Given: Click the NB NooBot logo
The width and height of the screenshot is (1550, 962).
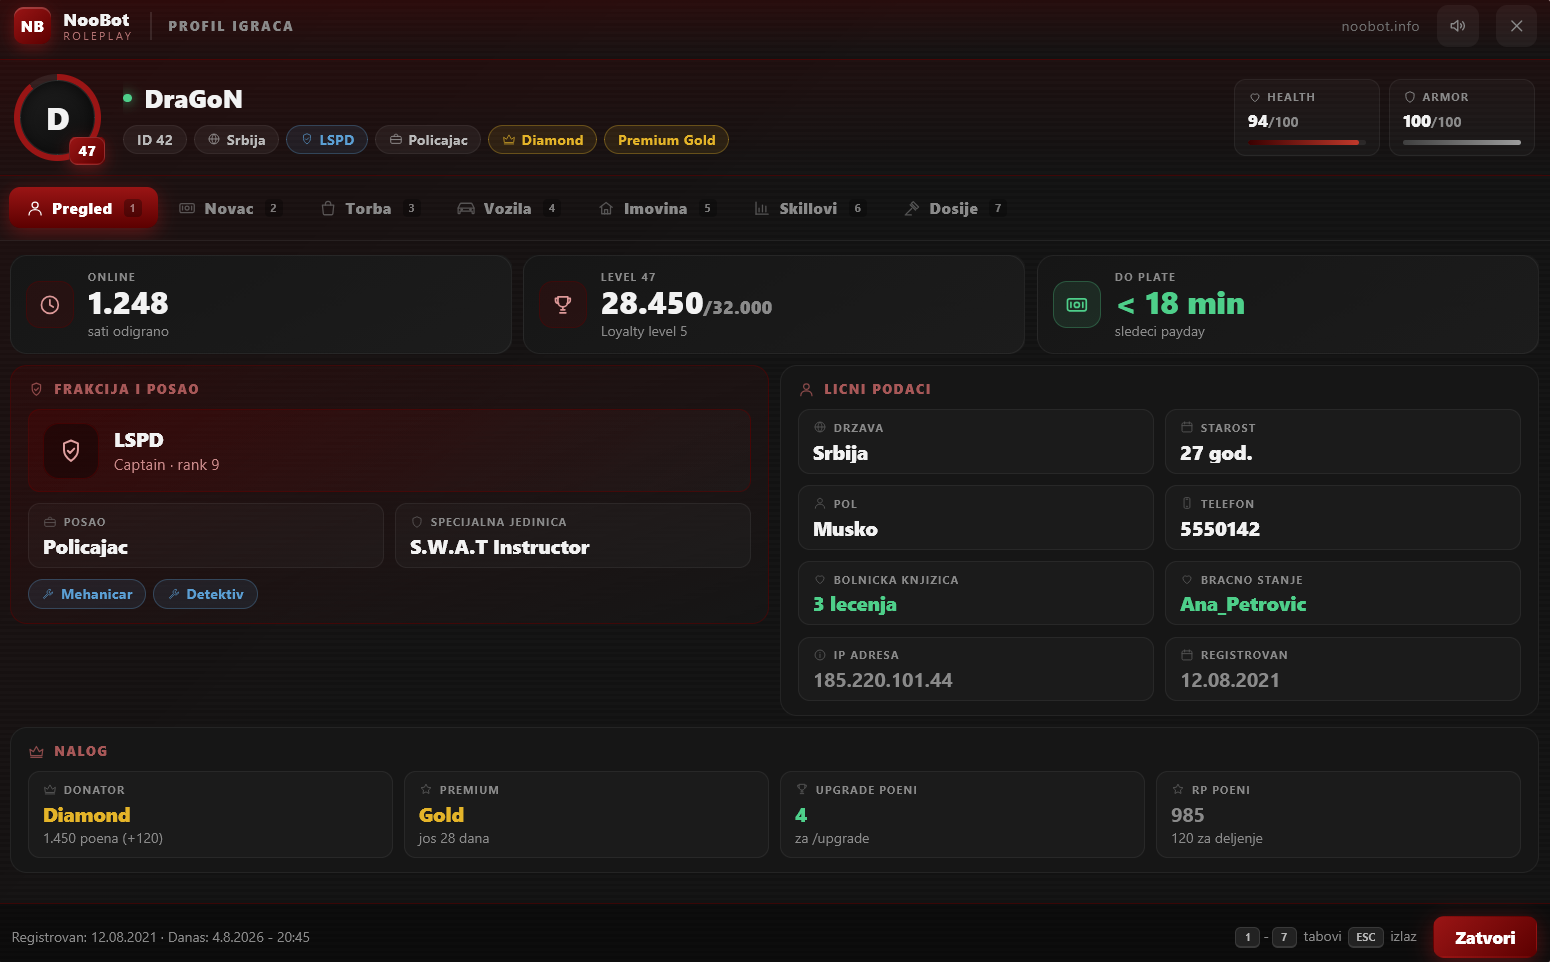Looking at the screenshot, I should pos(32,26).
